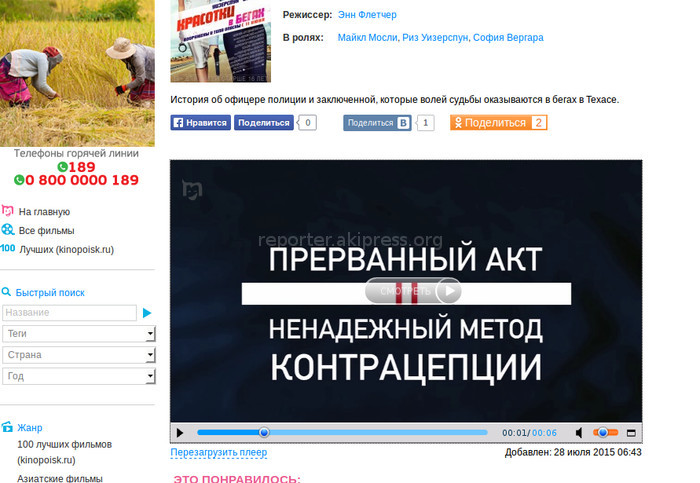The height and width of the screenshot is (483, 700).
Task: Open Лучших (kinopoisk.ru) list
Action: tap(67, 250)
